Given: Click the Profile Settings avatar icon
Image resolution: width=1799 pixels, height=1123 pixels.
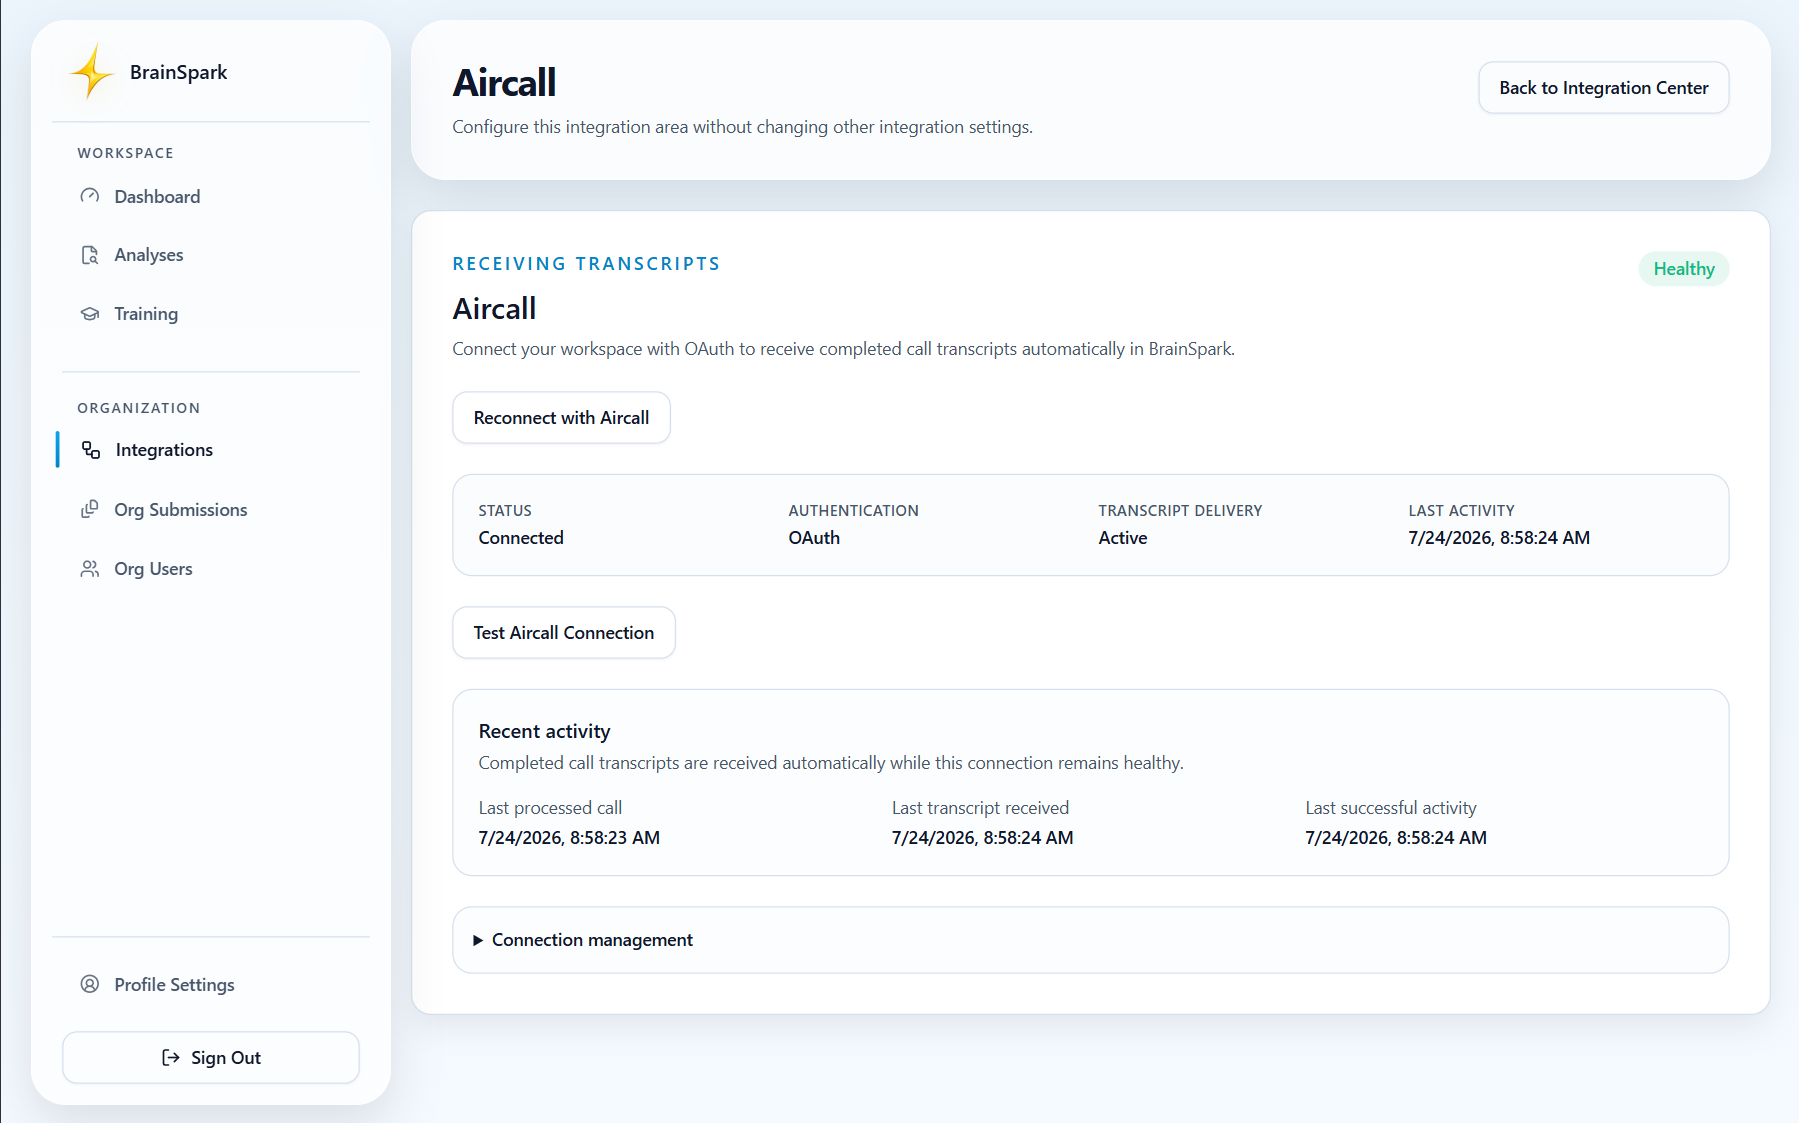Looking at the screenshot, I should (90, 984).
